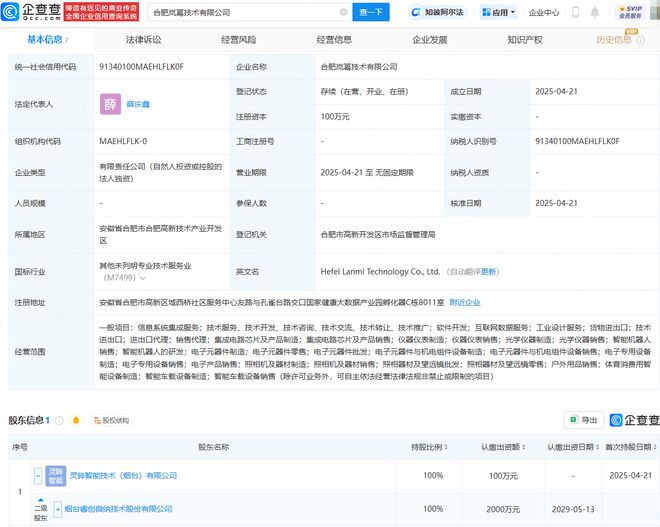Click 更新 next to the English name
This screenshot has width=660, height=527.
point(488,272)
